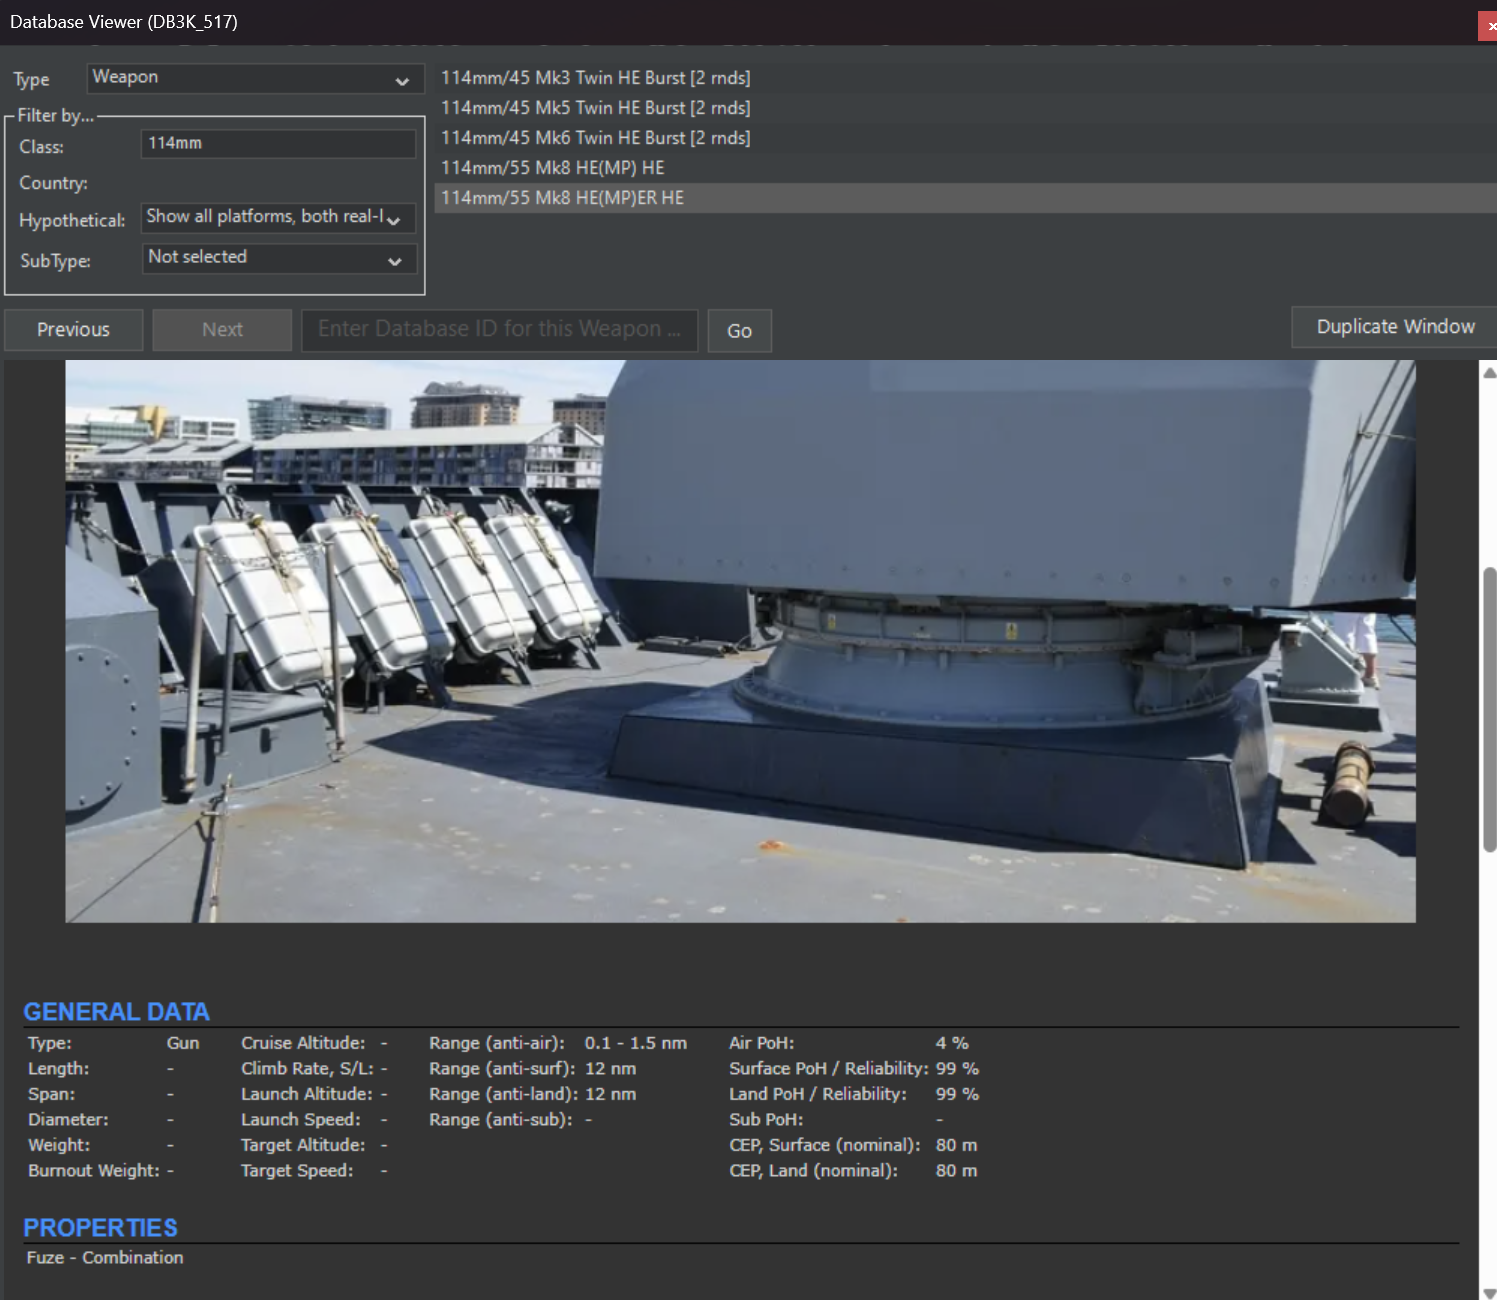The image size is (1497, 1300).
Task: Open the SubType dropdown showing Not selected
Action: [x=279, y=258]
